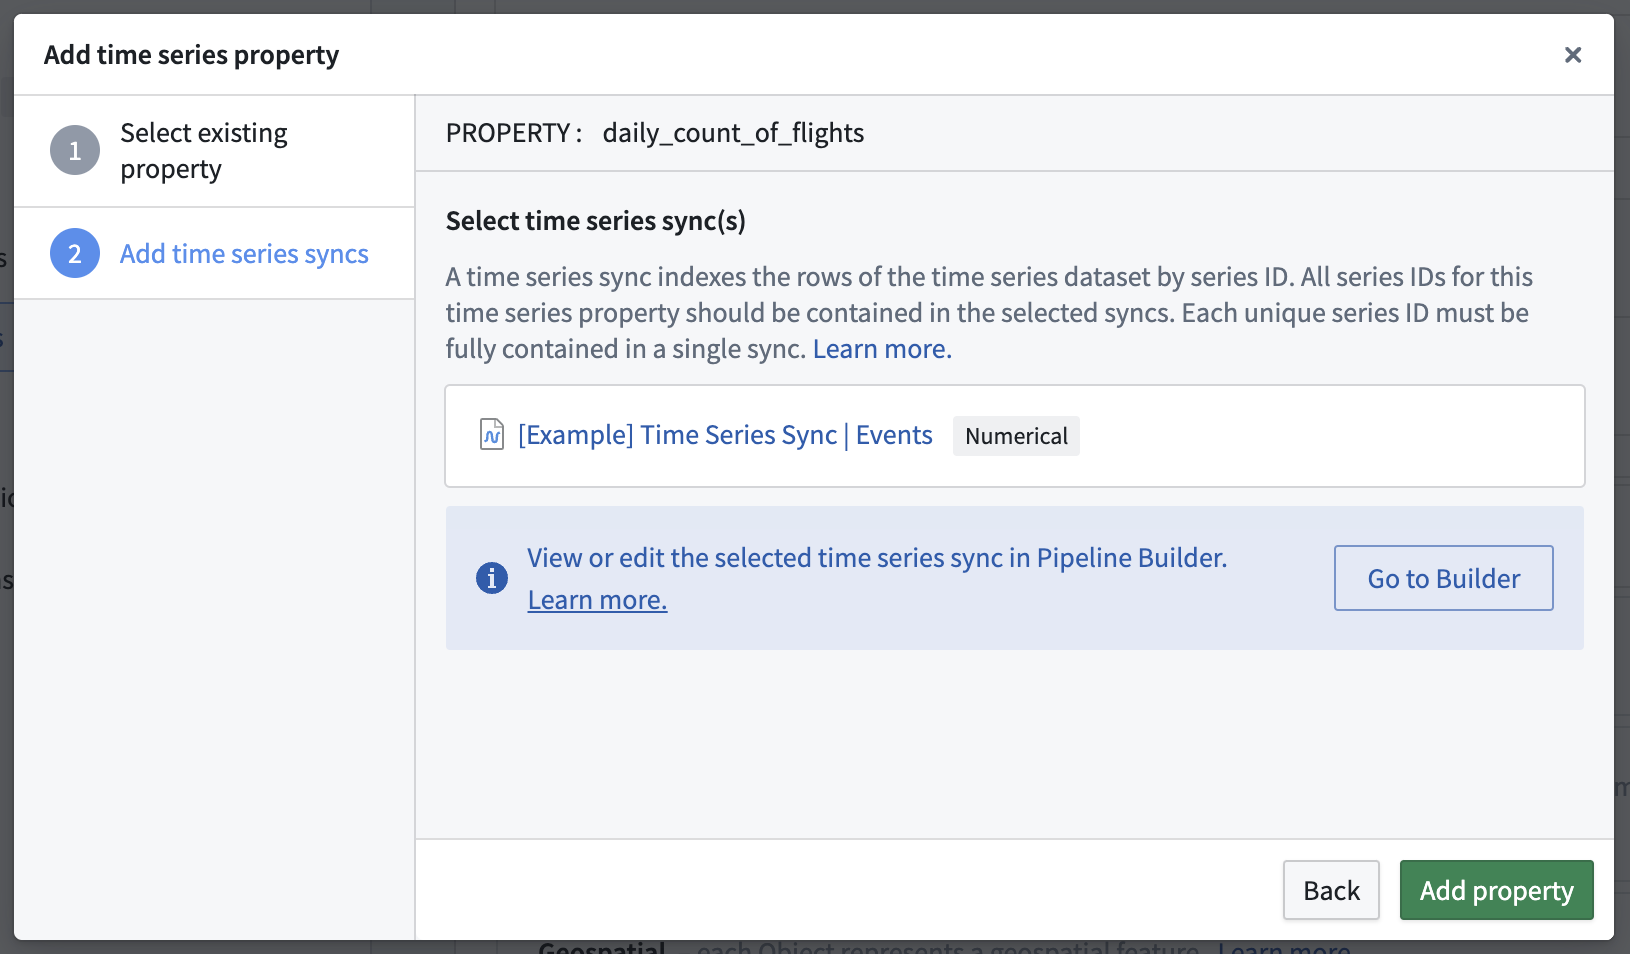Image resolution: width=1630 pixels, height=954 pixels.
Task: Click Go to Builder button
Action: click(1444, 578)
